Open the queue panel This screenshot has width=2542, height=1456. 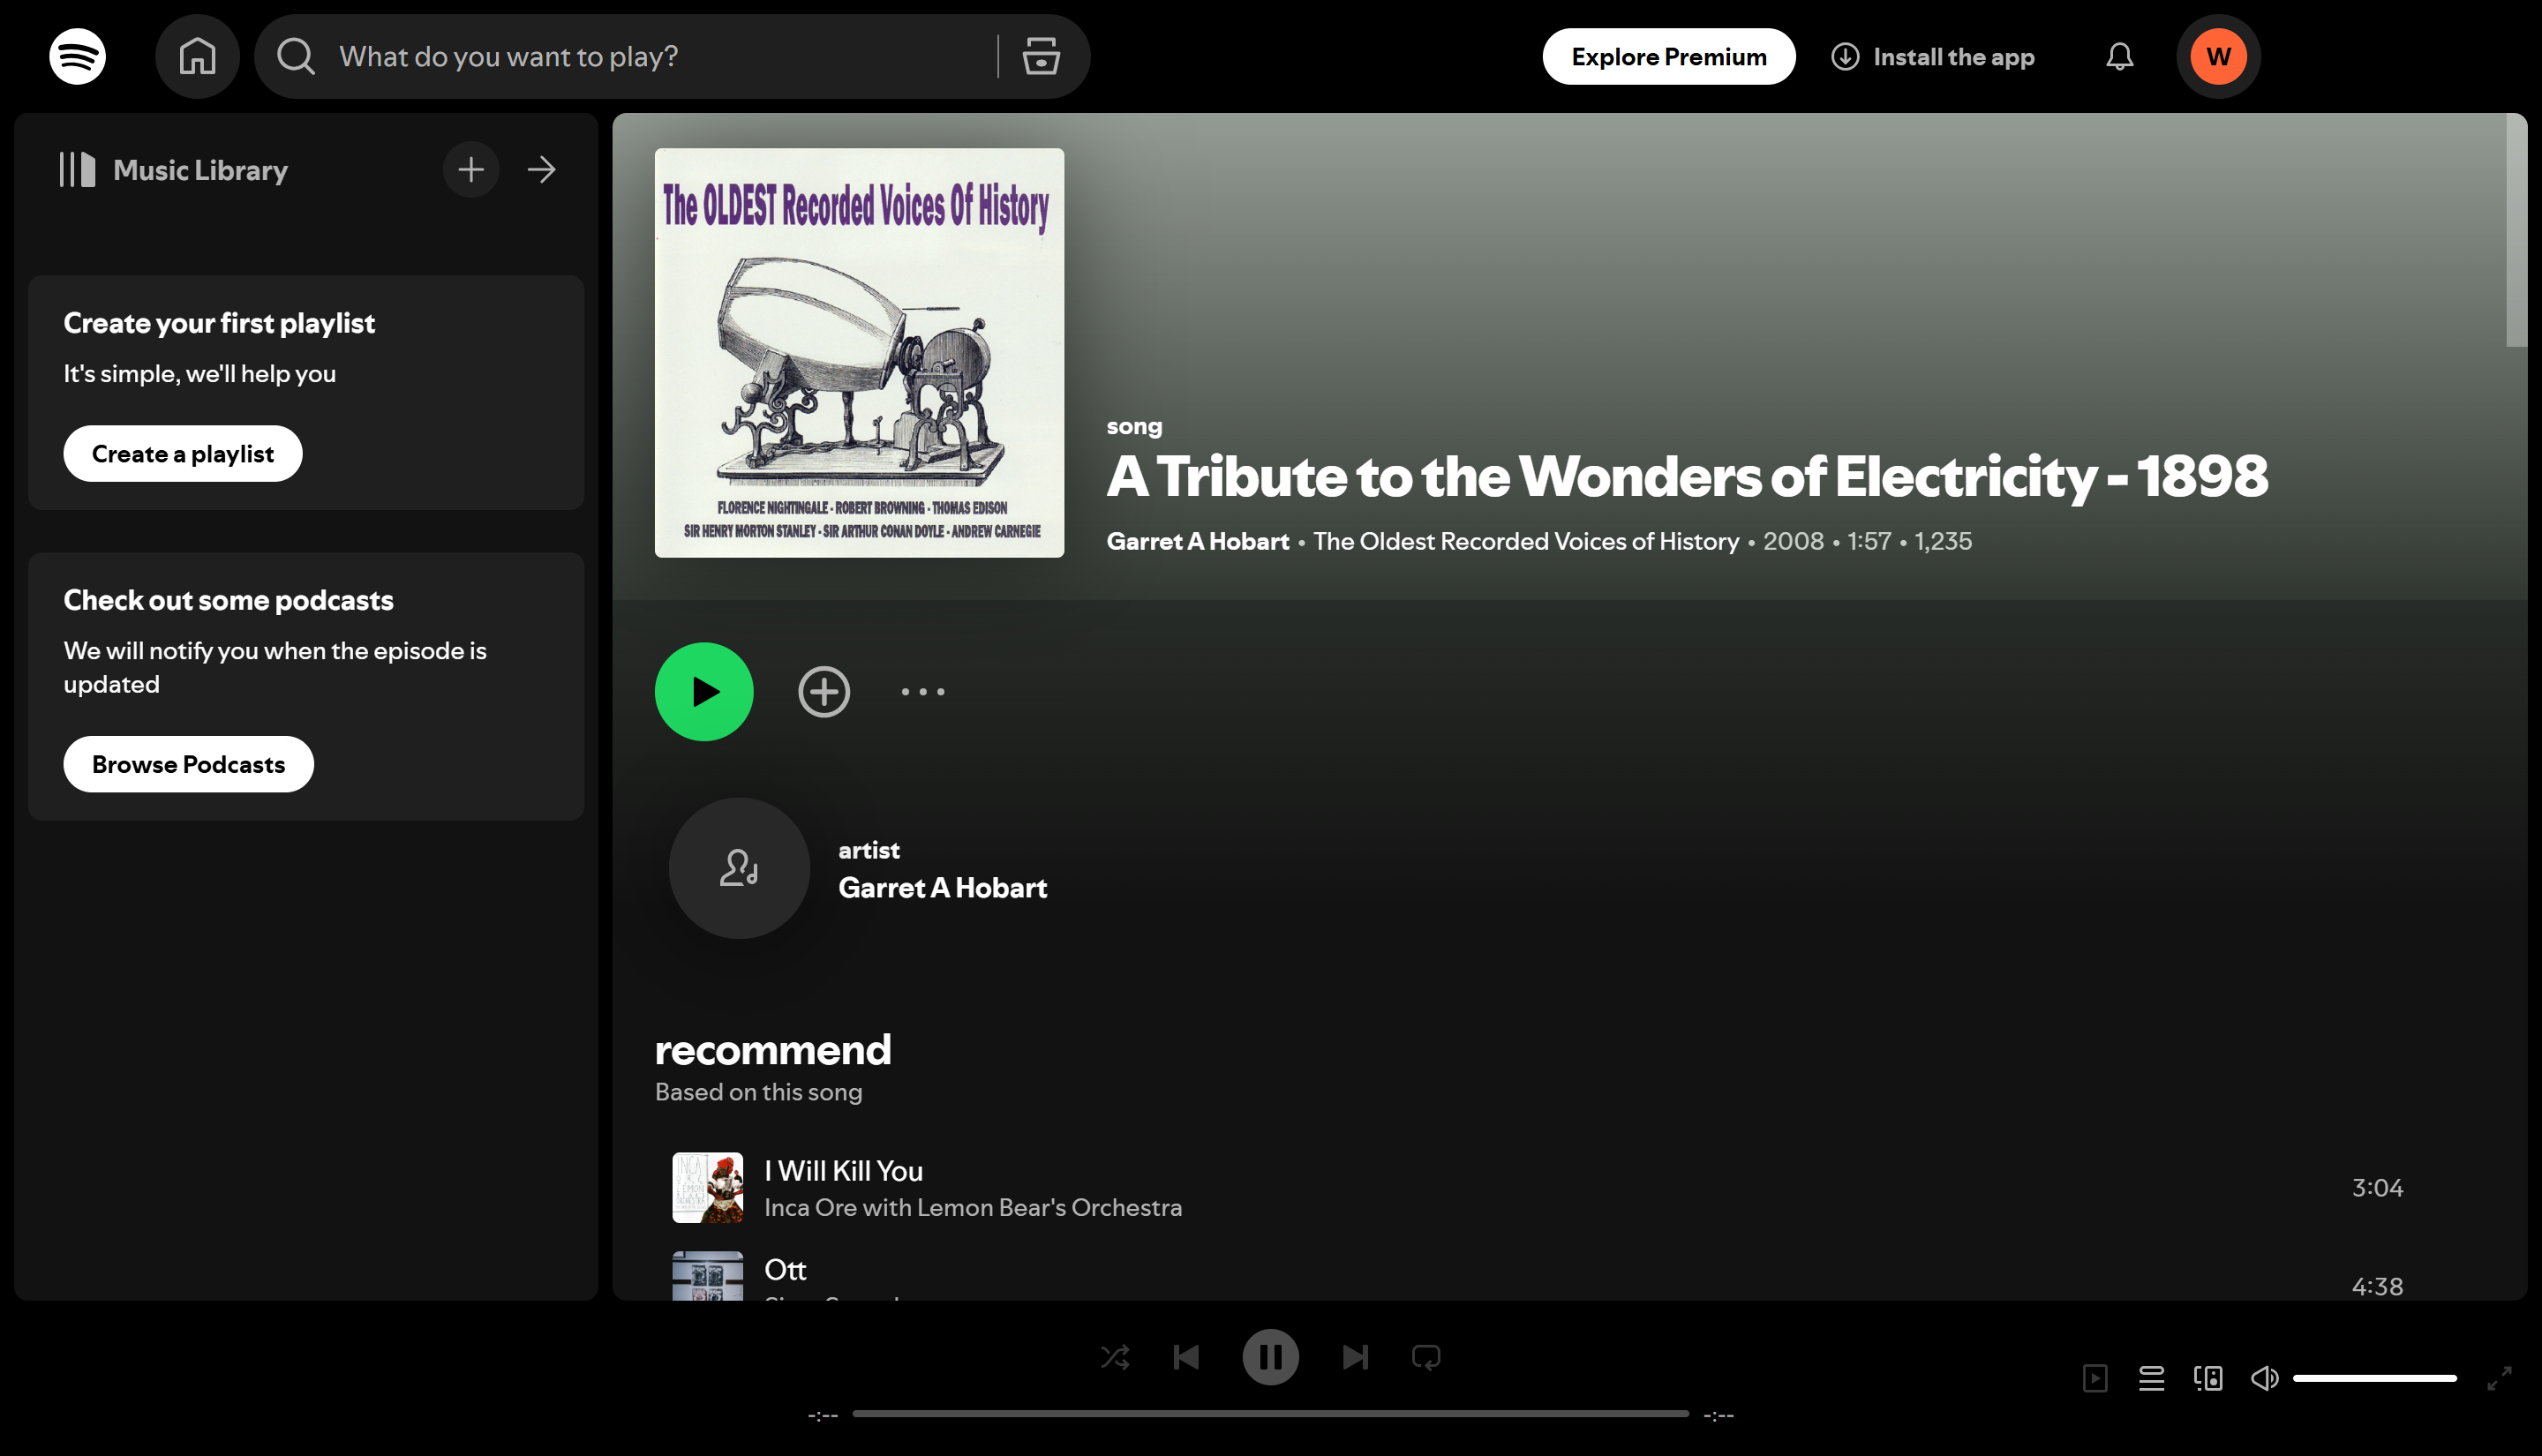pos(2152,1377)
